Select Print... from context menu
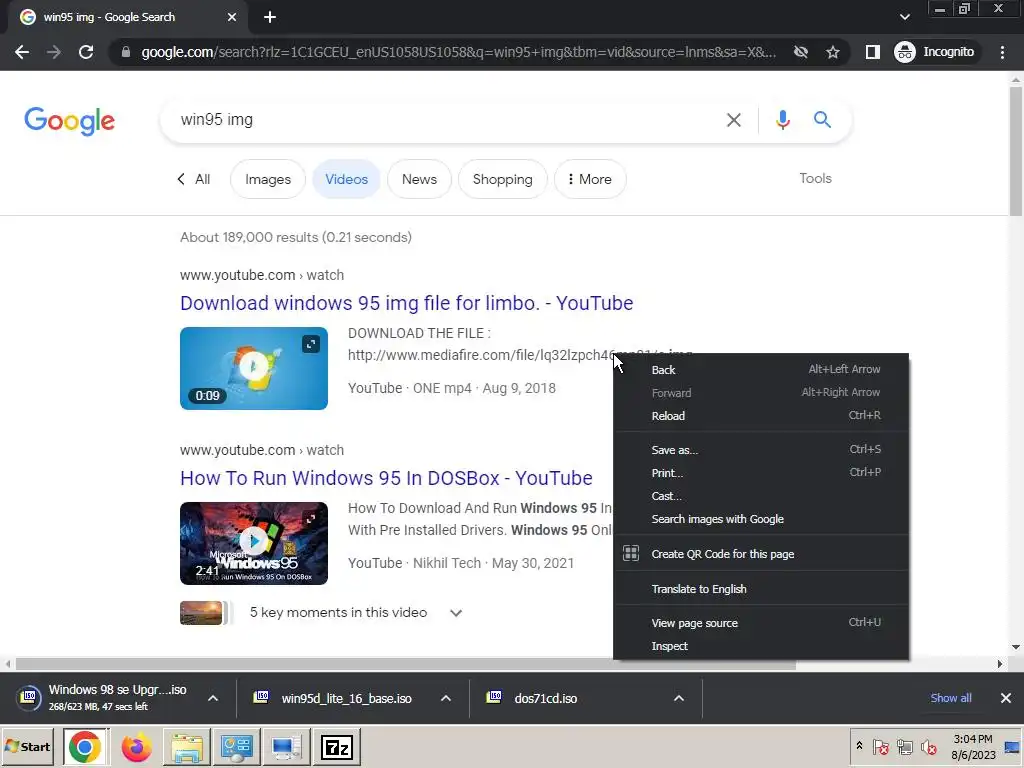Screen dimensions: 1024x768 (761, 473)
